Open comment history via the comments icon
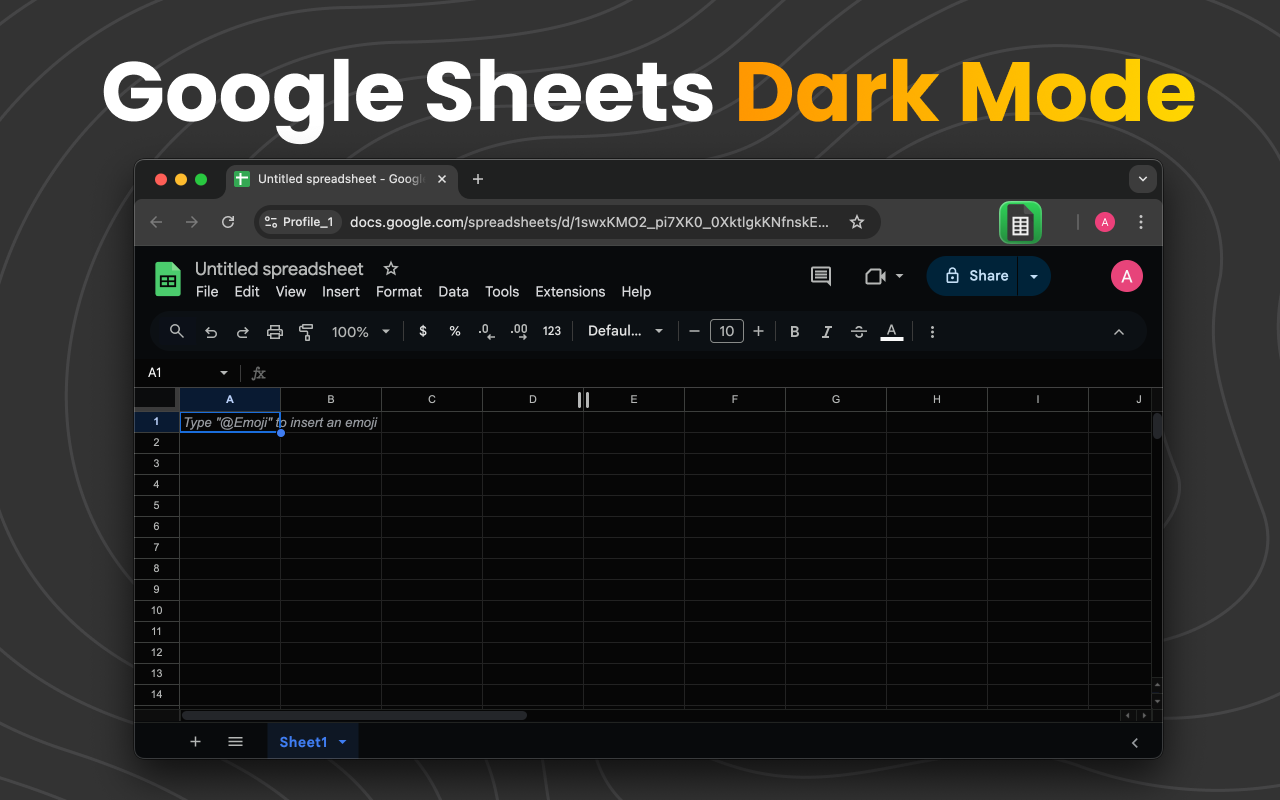This screenshot has height=800, width=1280. click(x=820, y=276)
